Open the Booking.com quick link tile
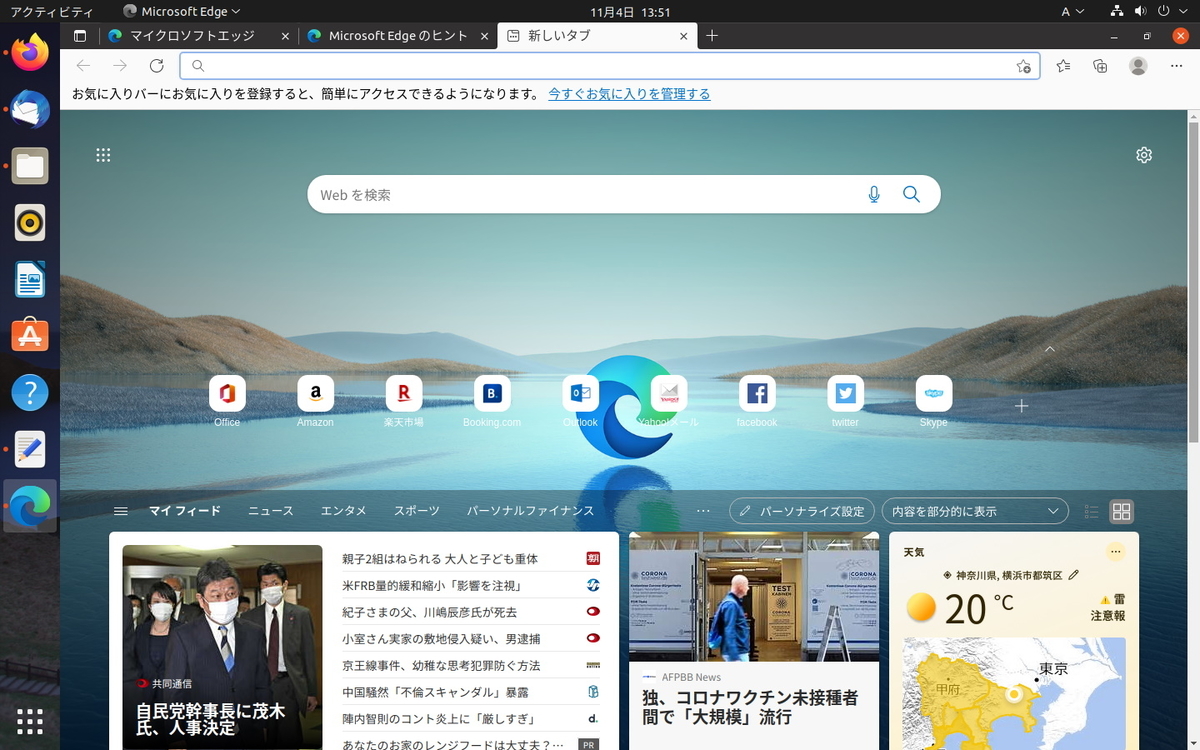The image size is (1200, 750). 492,394
